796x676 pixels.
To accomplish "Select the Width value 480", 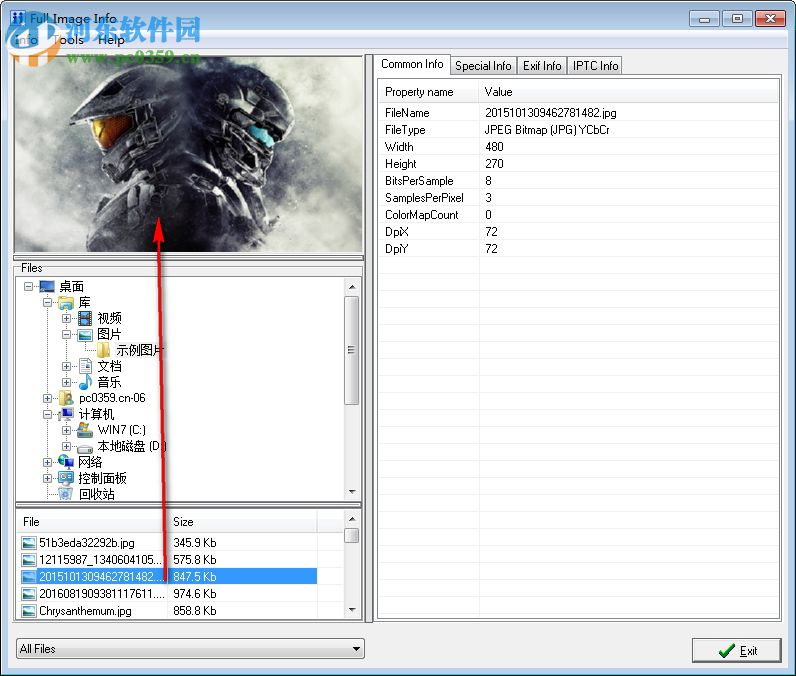I will pos(494,147).
